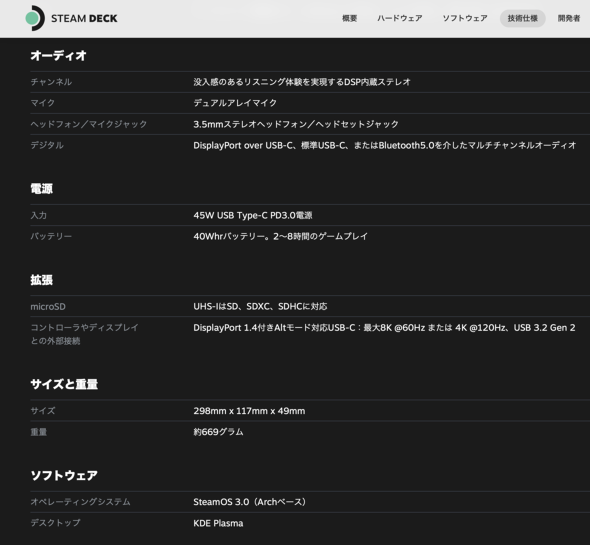590x545 pixels.
Task: Click the Steam Deck logo icon
Action: 35,18
